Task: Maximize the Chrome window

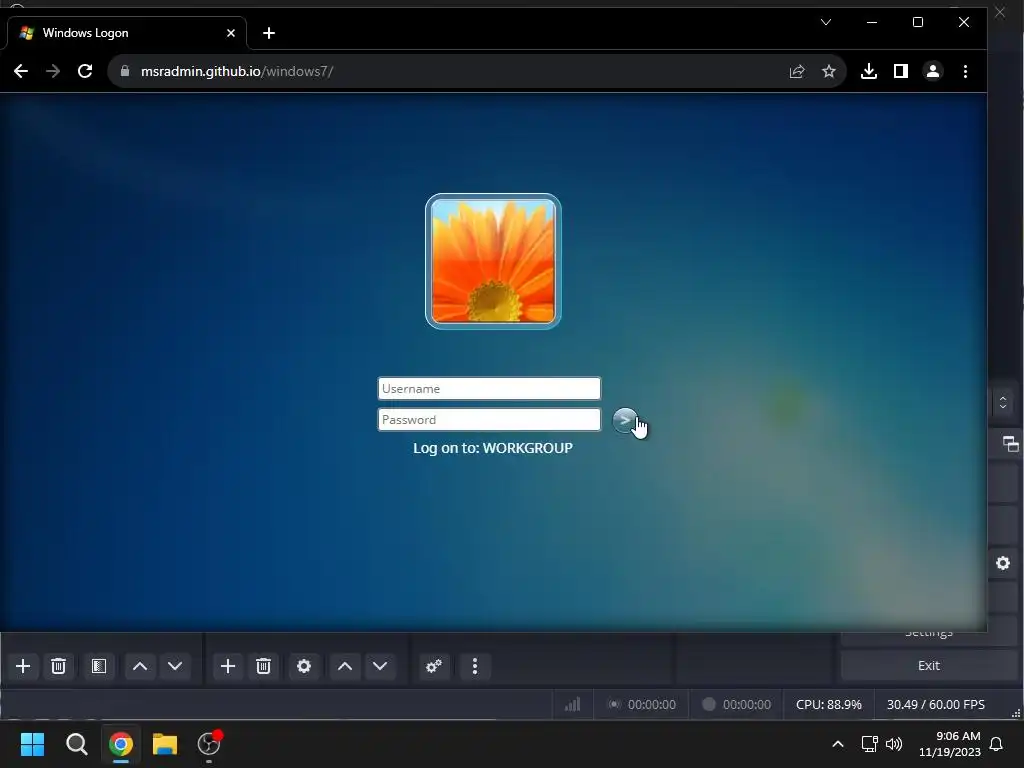Action: click(x=918, y=22)
